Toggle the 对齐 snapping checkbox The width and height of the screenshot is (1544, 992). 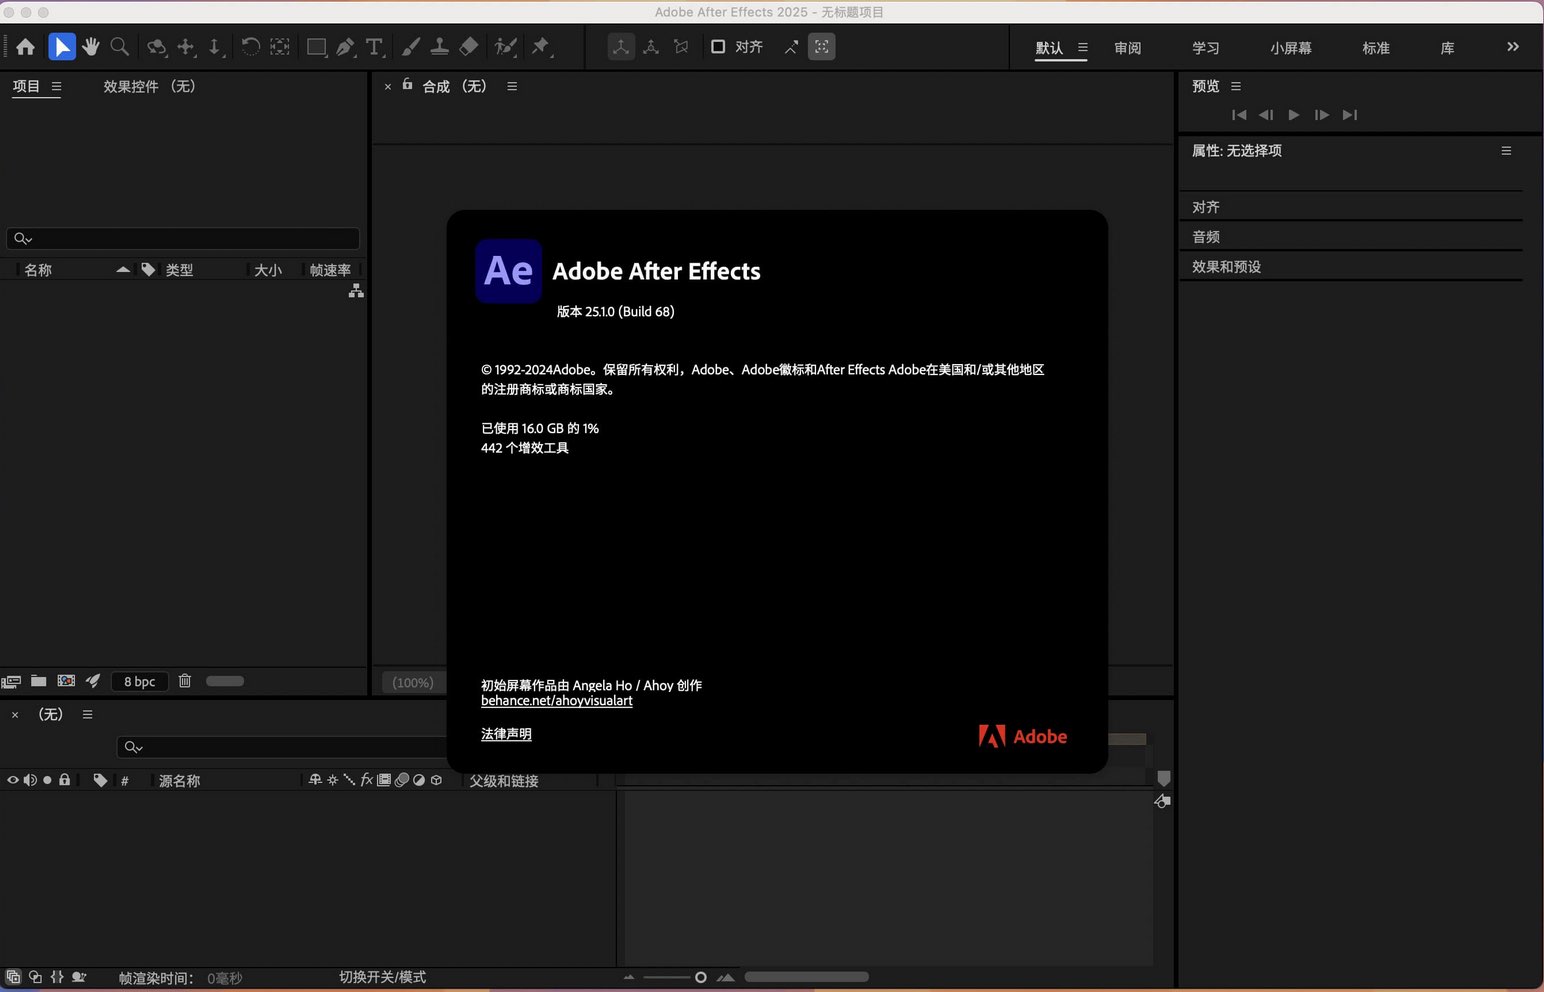tap(718, 47)
